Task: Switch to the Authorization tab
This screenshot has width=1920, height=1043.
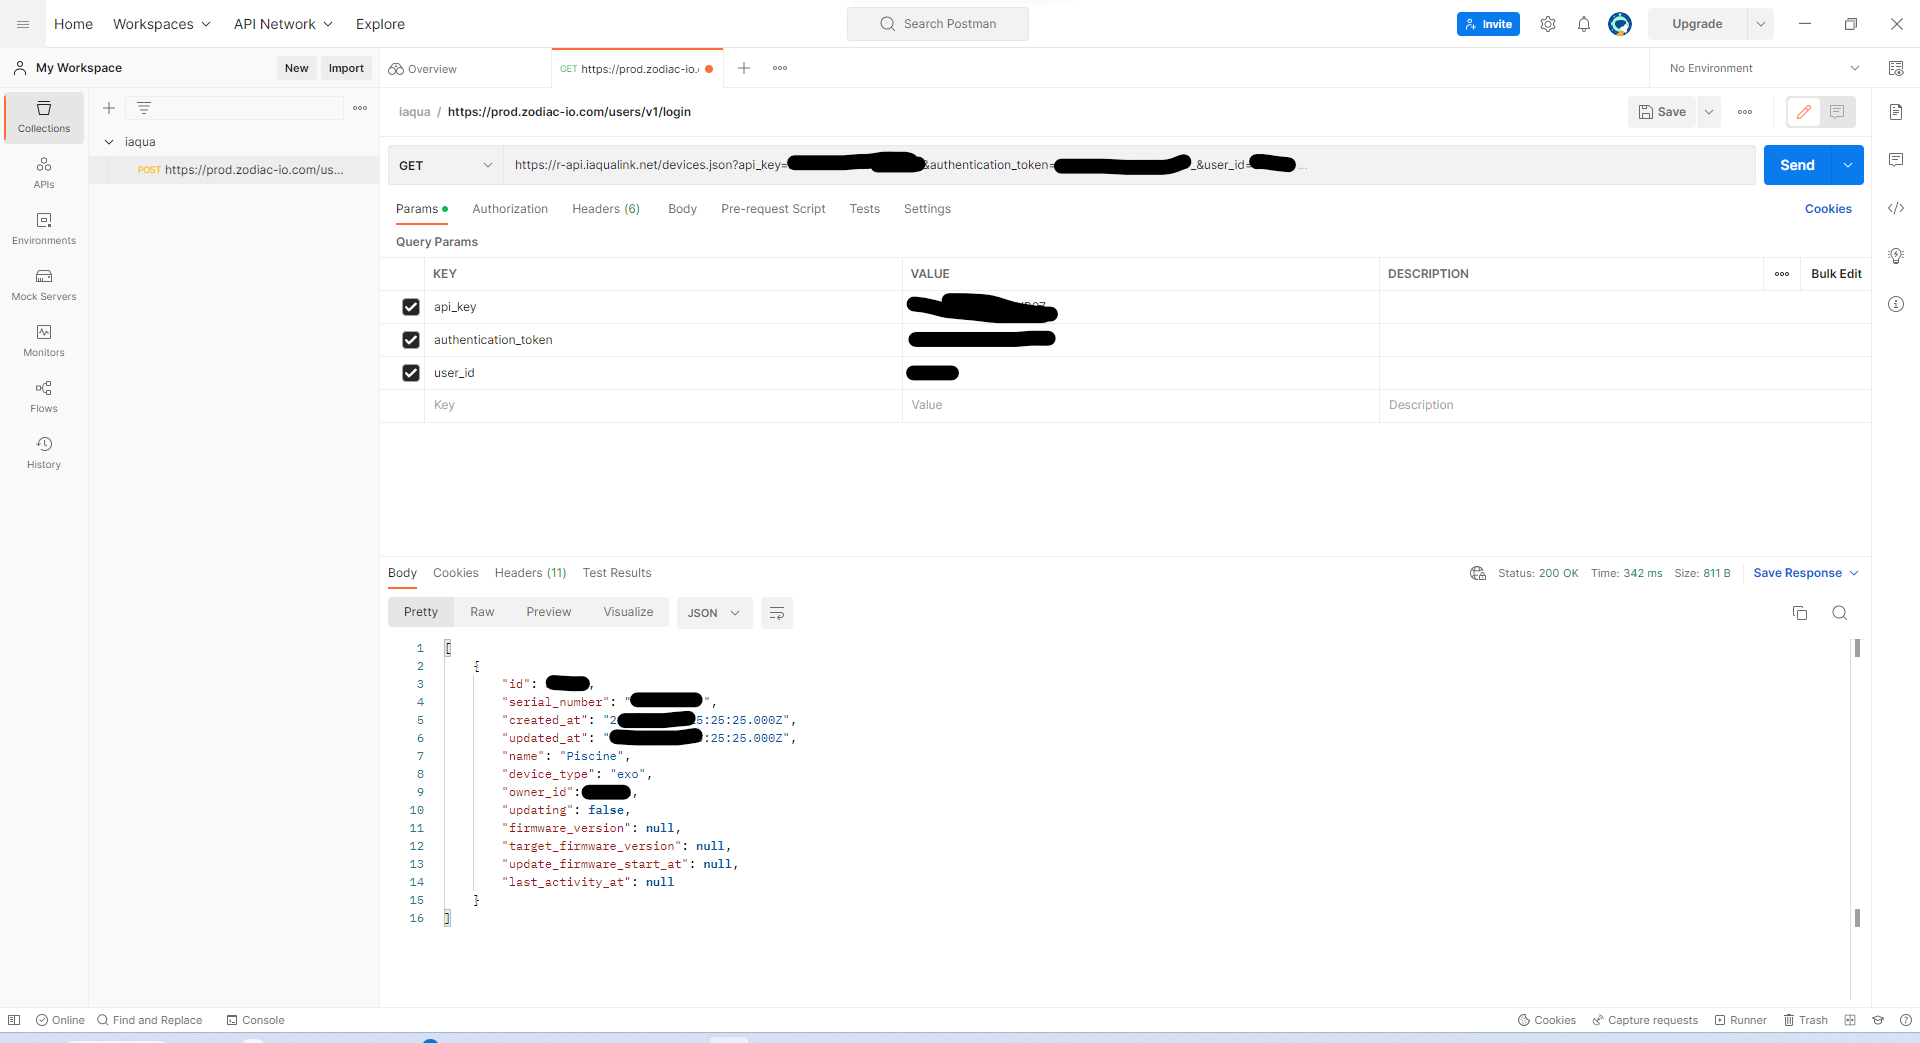Action: pyautogui.click(x=510, y=209)
